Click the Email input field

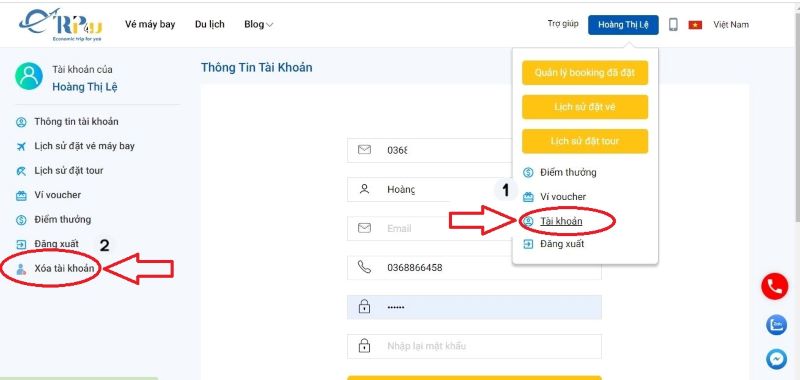(474, 229)
